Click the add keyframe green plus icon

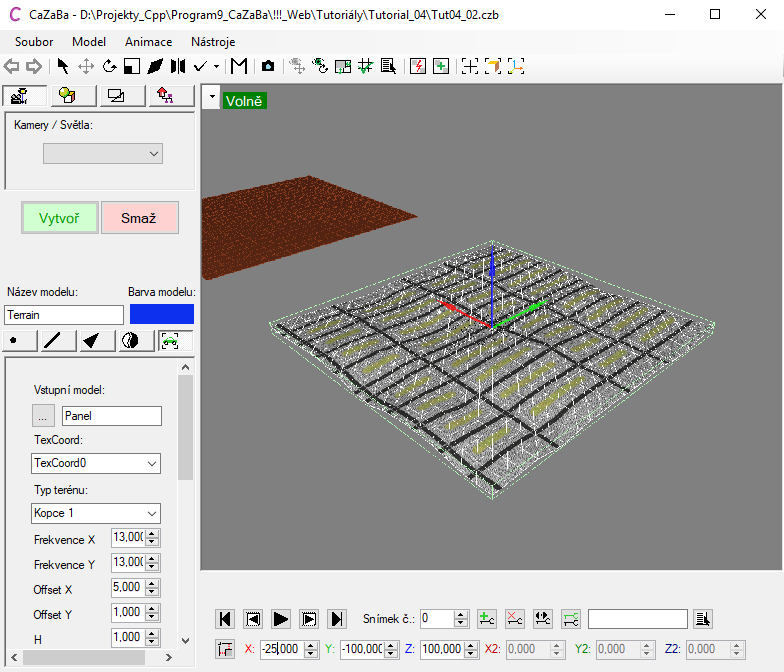coord(487,619)
